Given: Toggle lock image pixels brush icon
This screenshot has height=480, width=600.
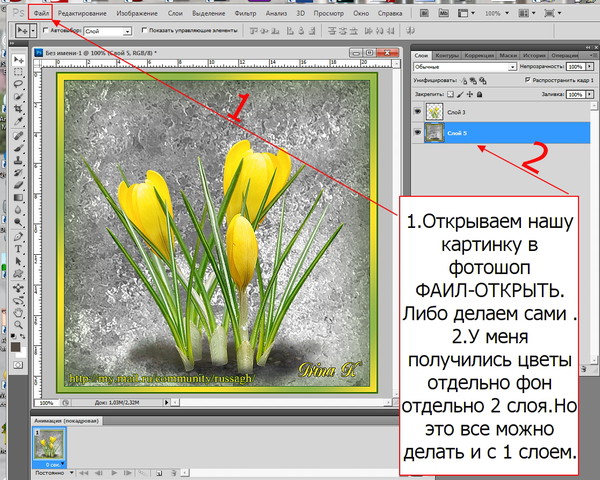Looking at the screenshot, I should pos(460,94).
